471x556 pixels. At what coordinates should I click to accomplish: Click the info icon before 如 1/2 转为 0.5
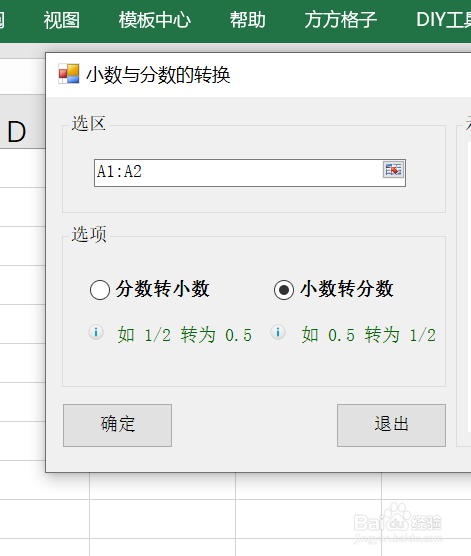96,332
